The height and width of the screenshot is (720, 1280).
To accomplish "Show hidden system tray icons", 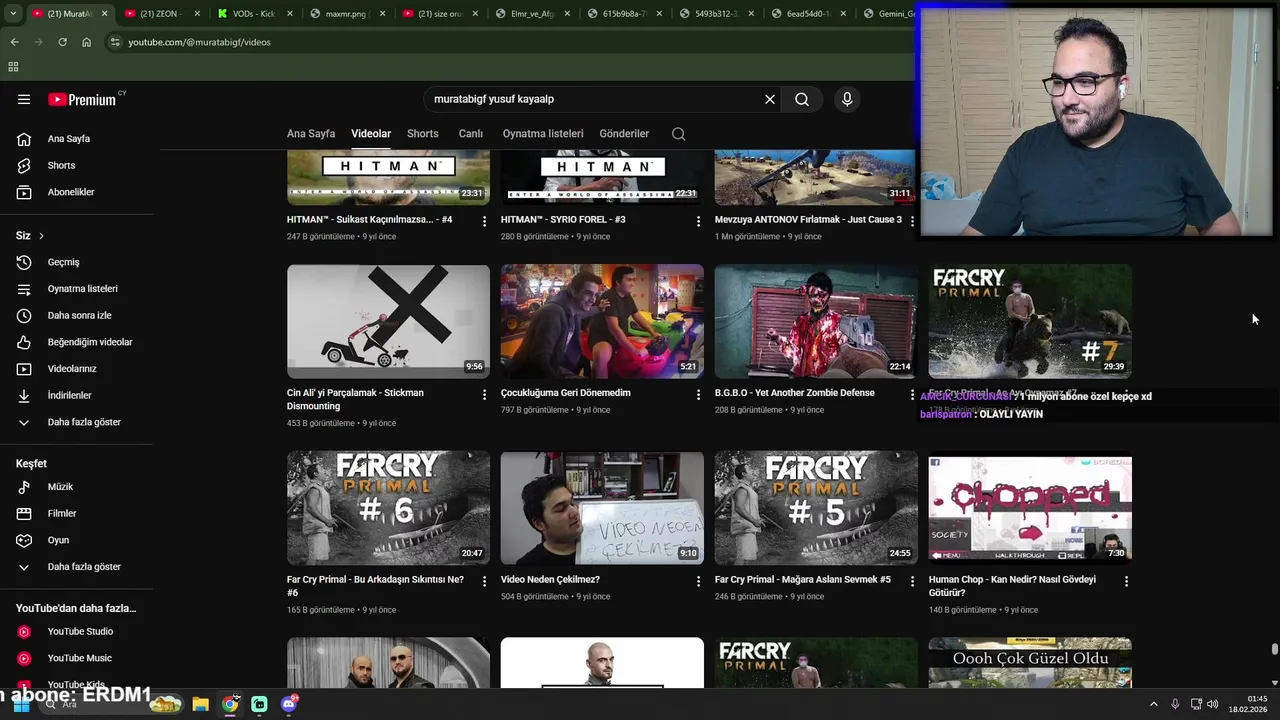I will tap(1153, 704).
